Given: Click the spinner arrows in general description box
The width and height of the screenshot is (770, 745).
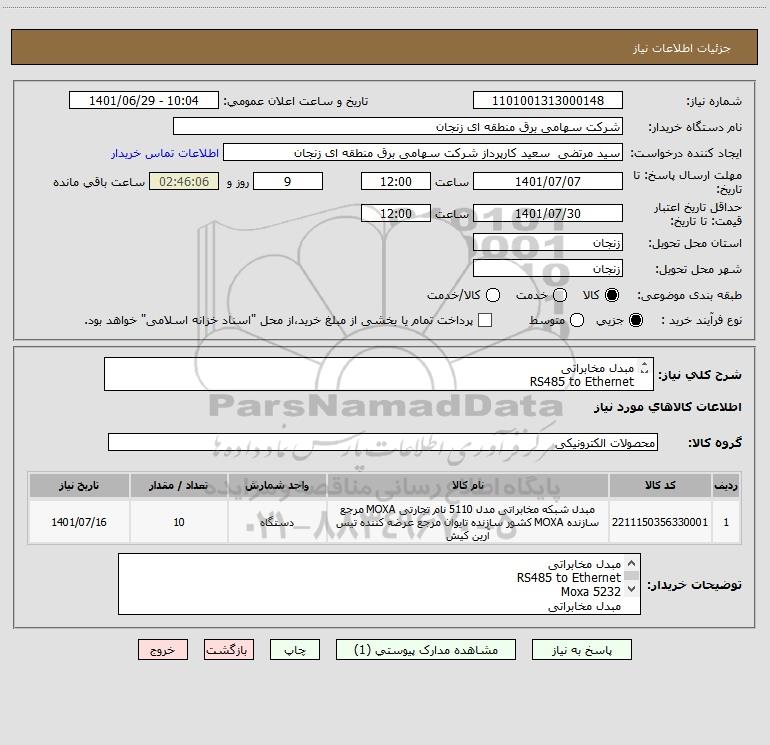Looking at the screenshot, I should [645, 367].
